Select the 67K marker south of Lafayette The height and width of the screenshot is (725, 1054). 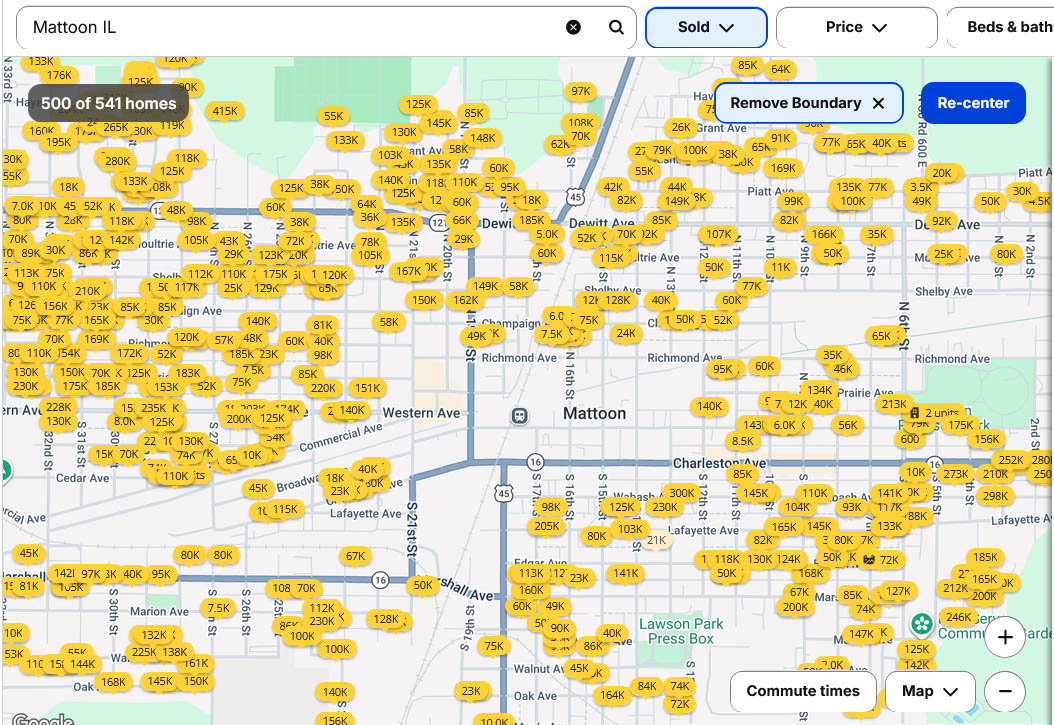[355, 556]
